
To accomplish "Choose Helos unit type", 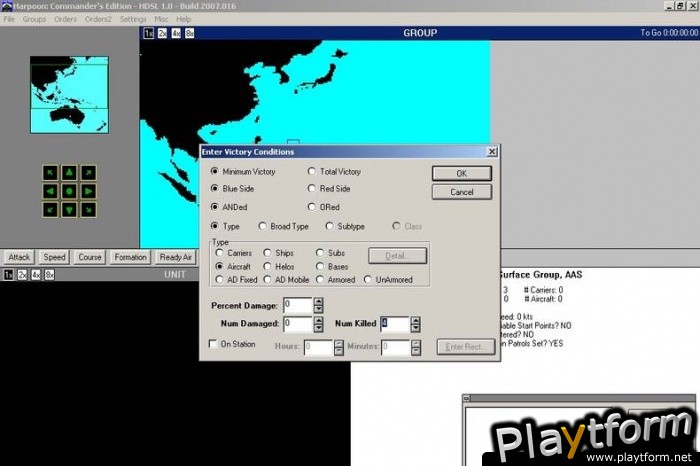I will tap(279, 266).
